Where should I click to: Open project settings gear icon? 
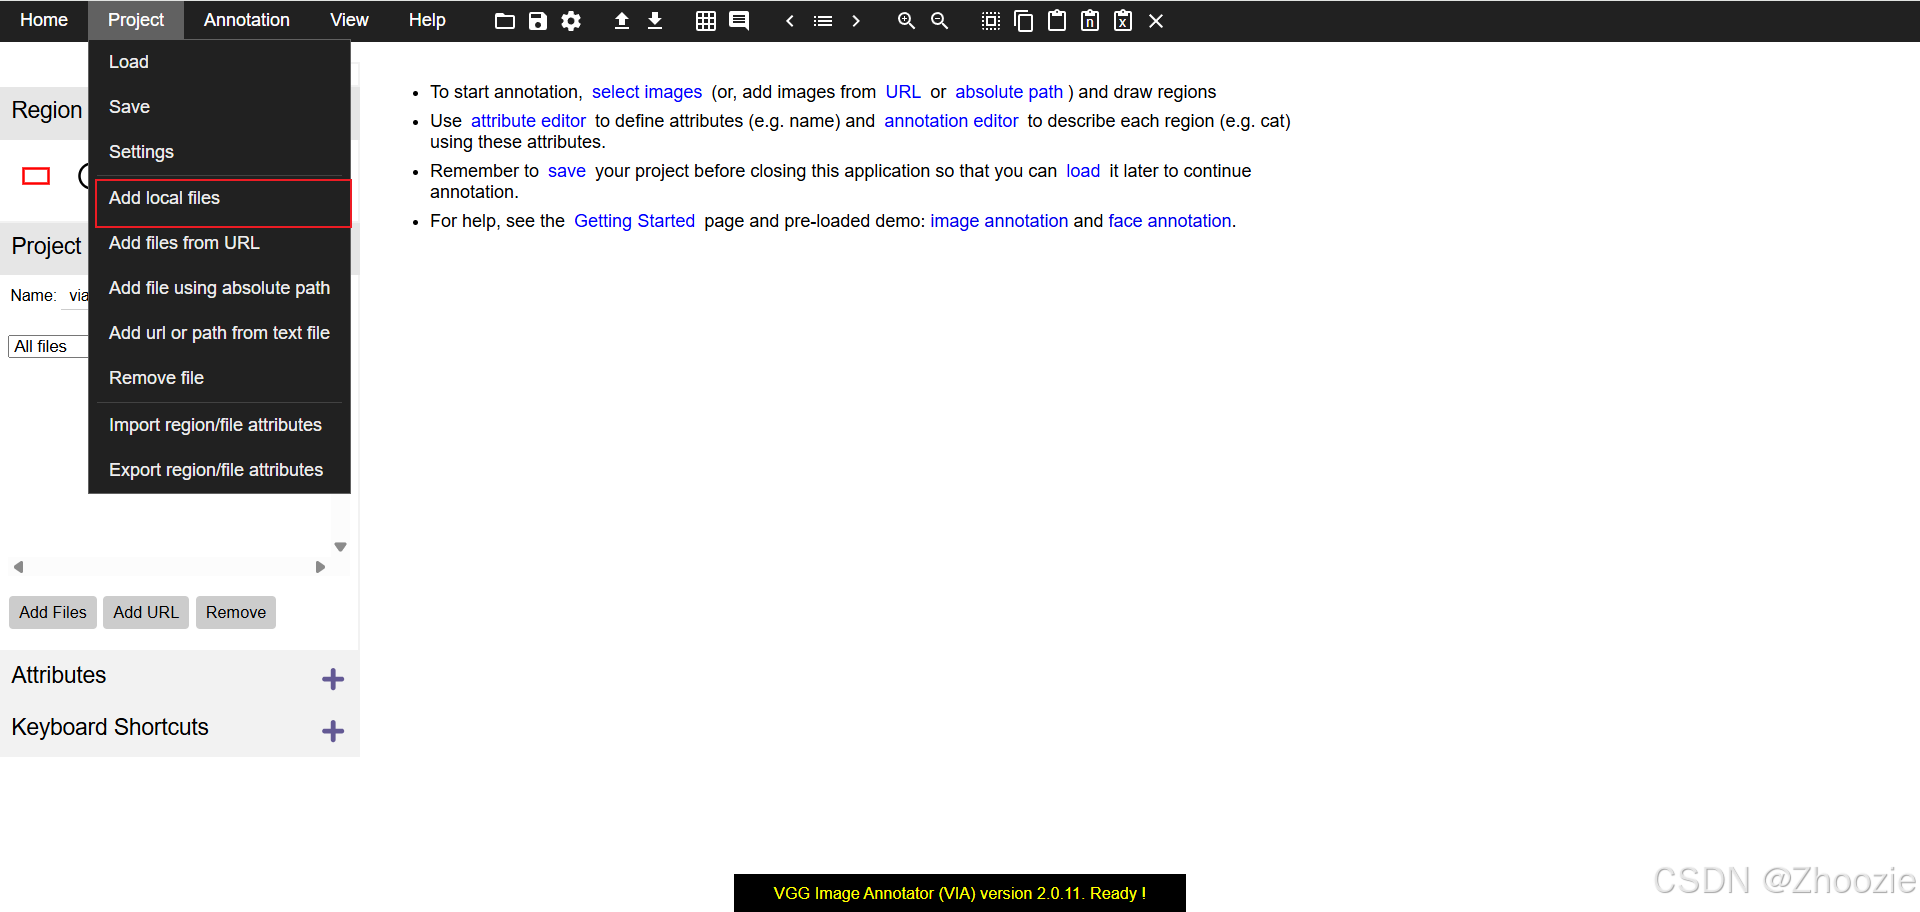click(571, 21)
